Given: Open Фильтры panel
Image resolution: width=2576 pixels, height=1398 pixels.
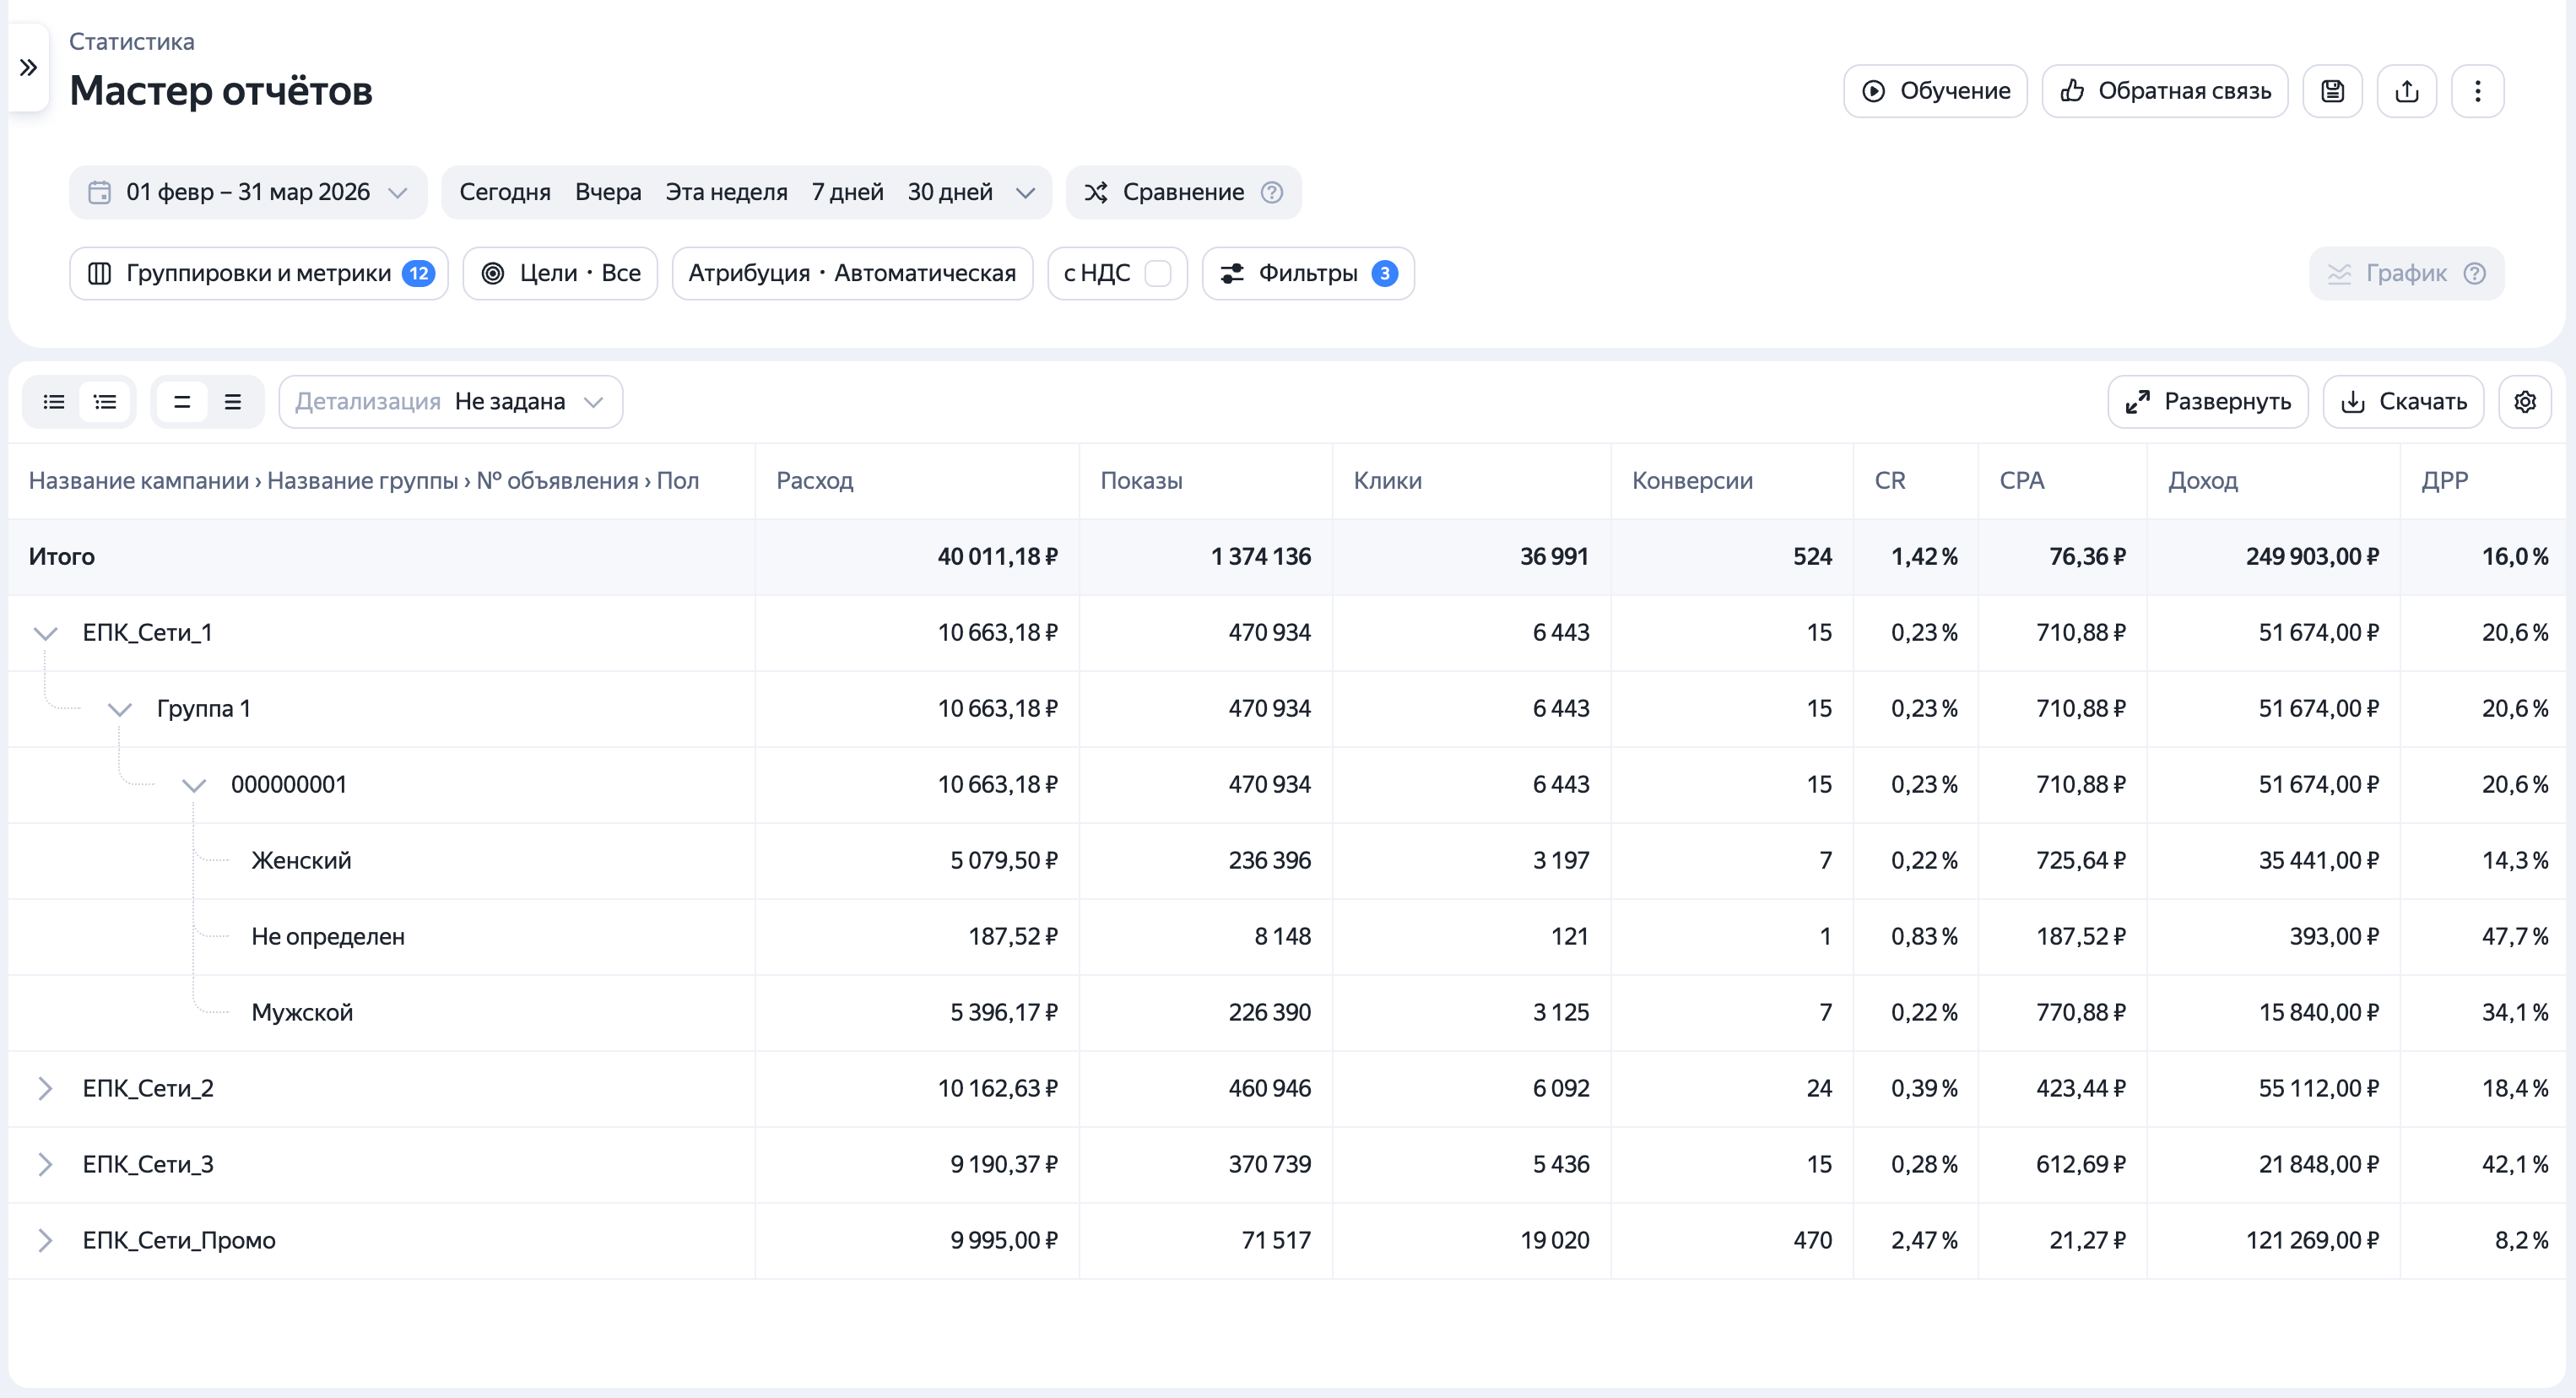Looking at the screenshot, I should 1308,273.
